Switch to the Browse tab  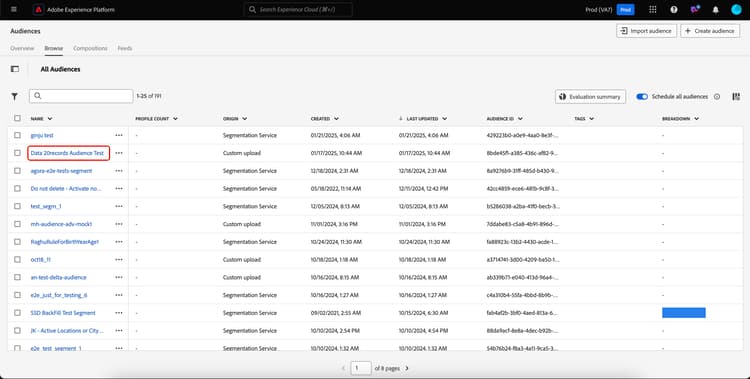click(x=54, y=48)
